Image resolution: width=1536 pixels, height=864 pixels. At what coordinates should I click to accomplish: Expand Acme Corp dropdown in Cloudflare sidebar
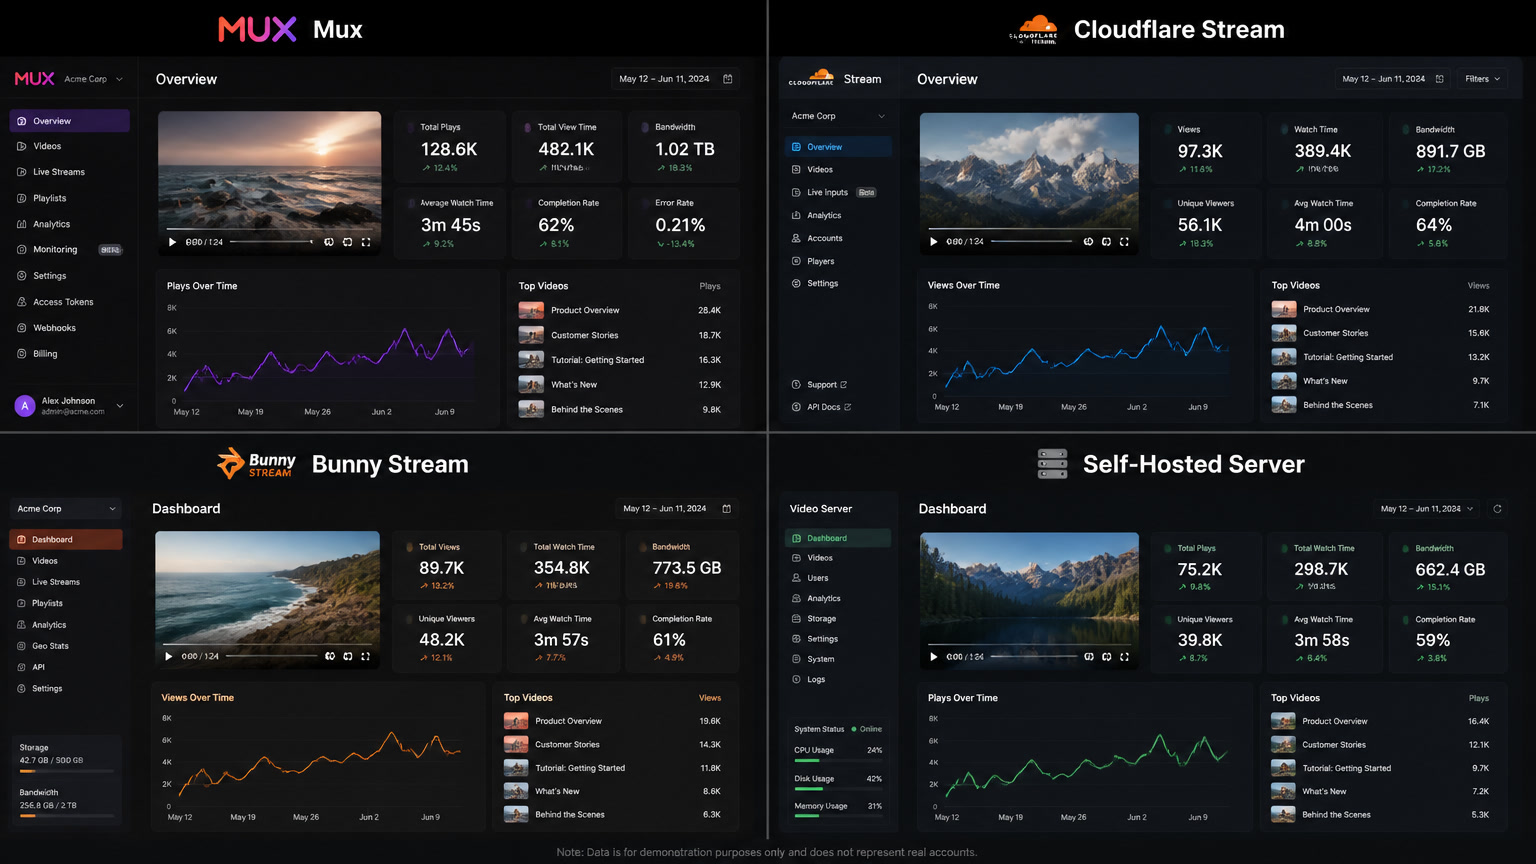838,116
